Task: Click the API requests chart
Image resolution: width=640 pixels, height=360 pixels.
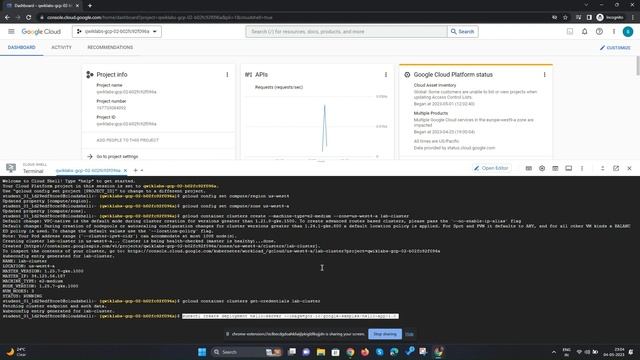Action: (316, 126)
